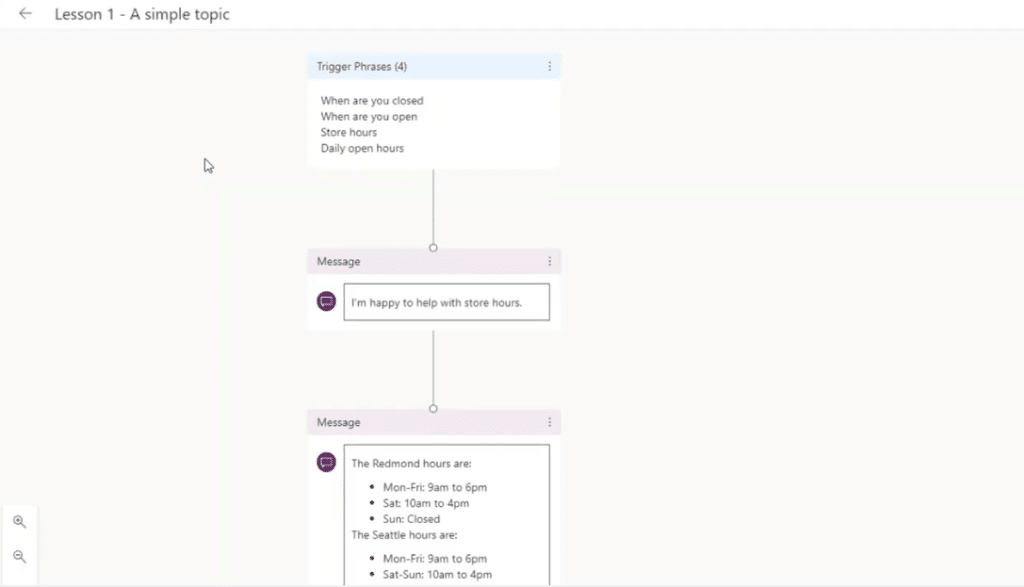1024x587 pixels.
Task: Click chat icon beside Redmond hours message
Action: coord(327,462)
